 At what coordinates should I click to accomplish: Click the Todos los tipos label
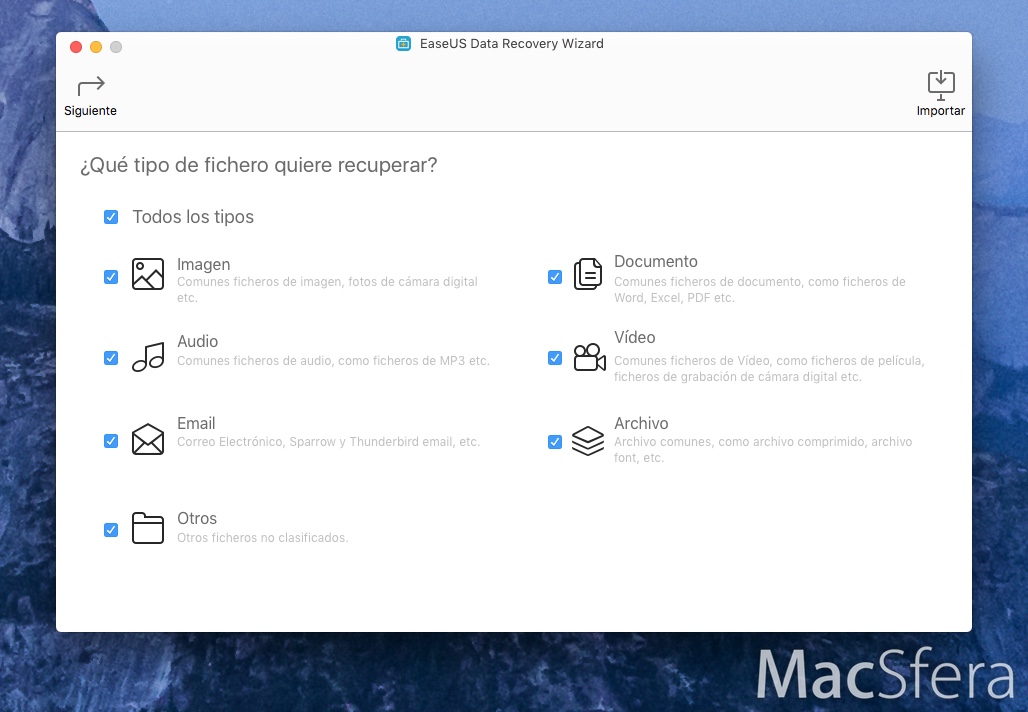tap(193, 217)
